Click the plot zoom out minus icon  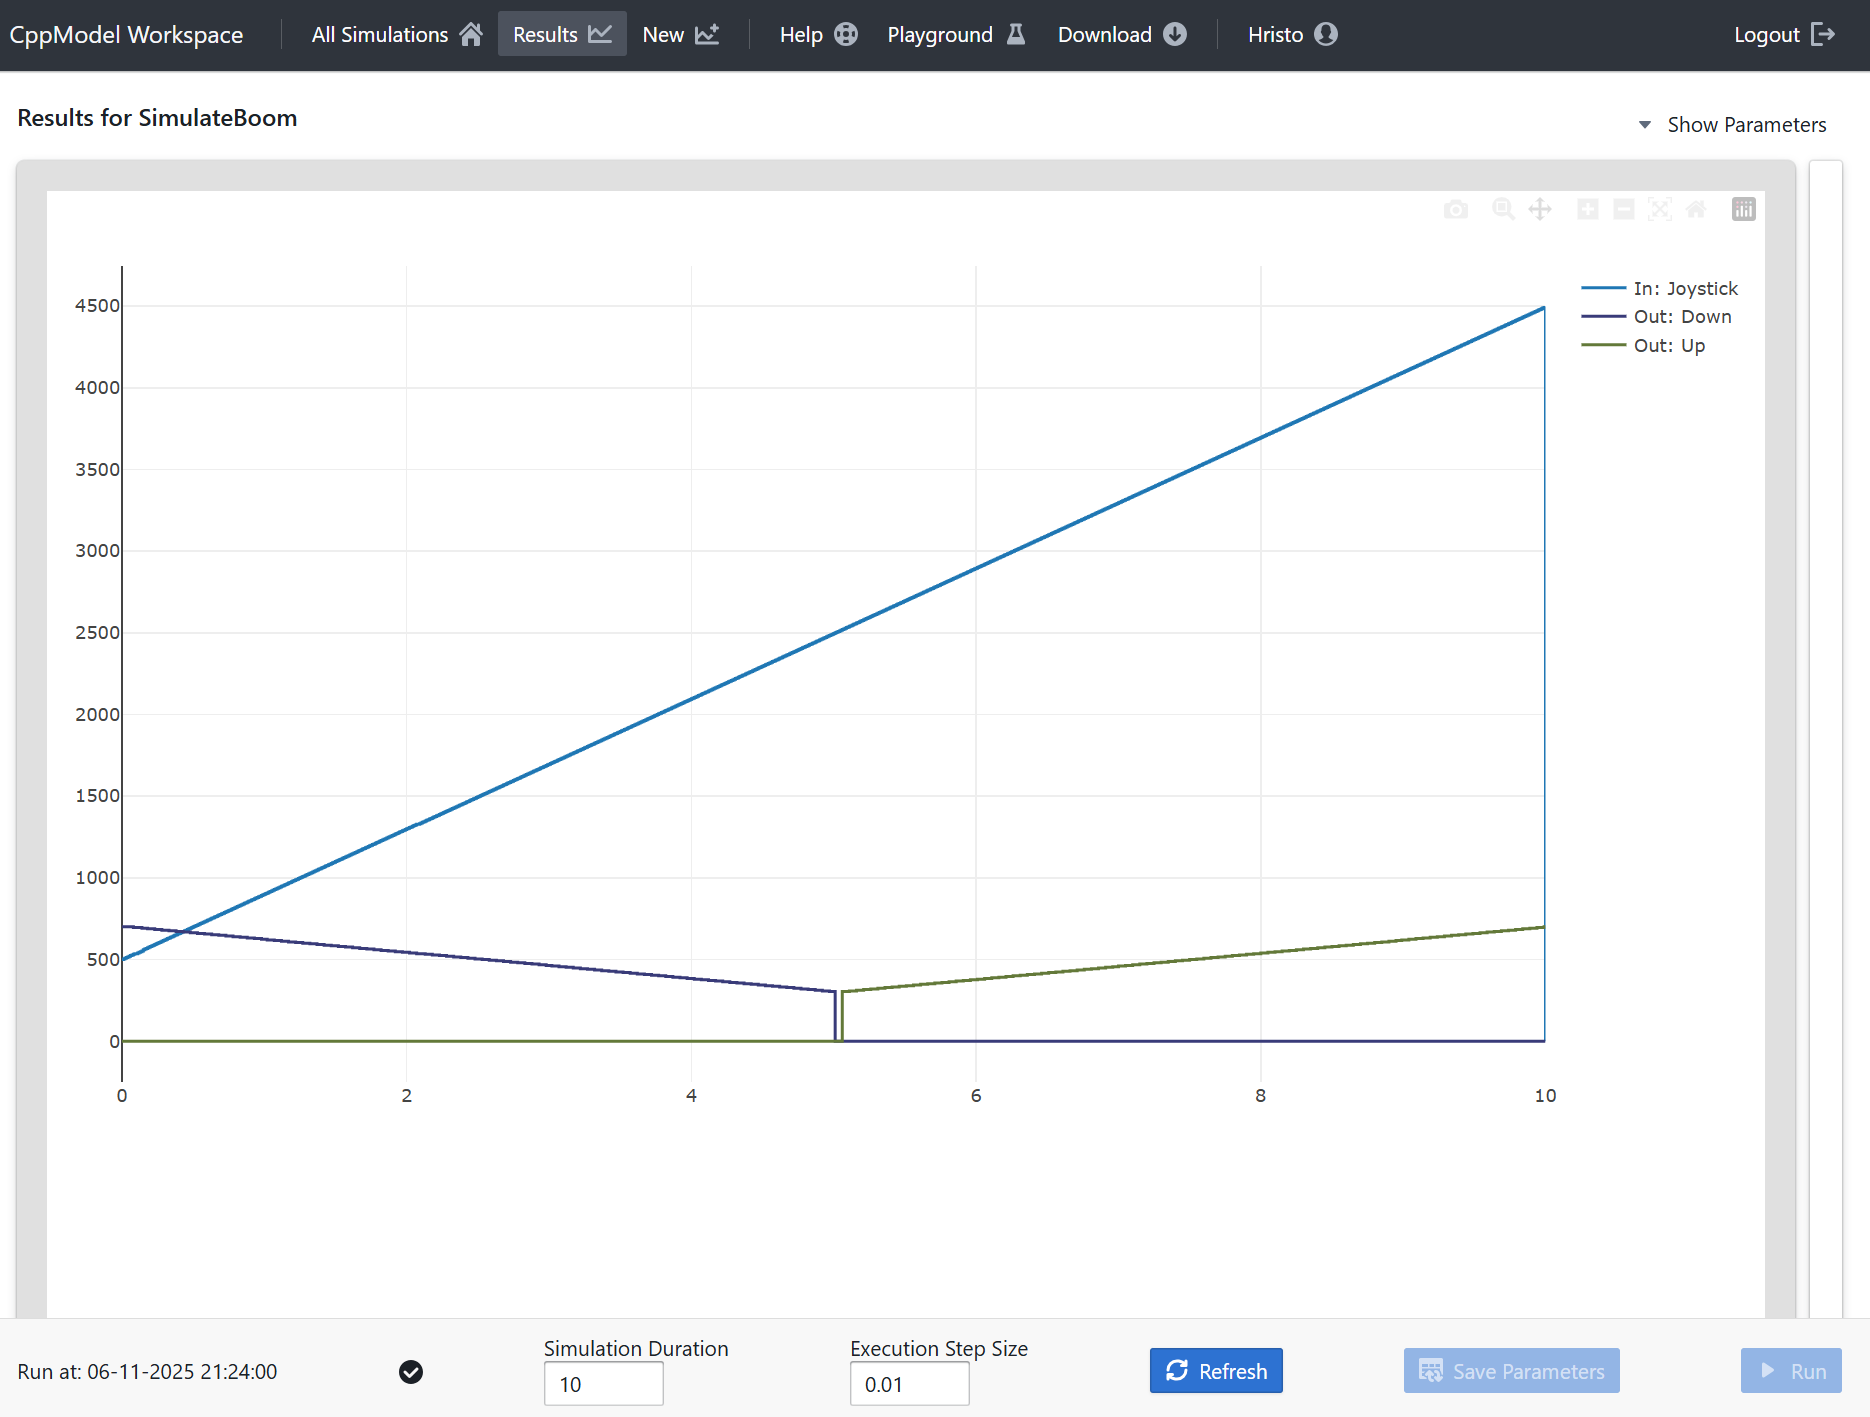click(x=1624, y=209)
